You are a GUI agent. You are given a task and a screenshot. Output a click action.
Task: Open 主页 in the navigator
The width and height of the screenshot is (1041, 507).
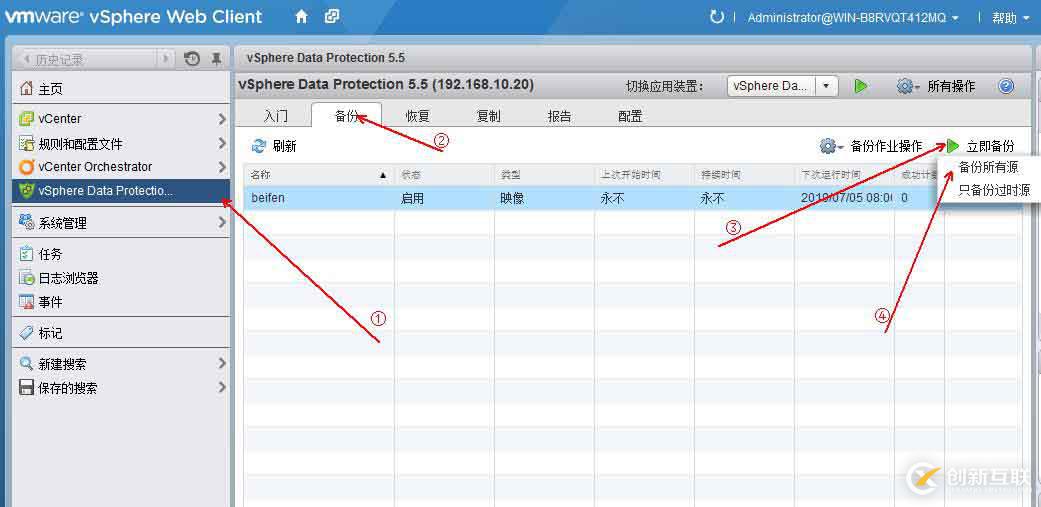(x=50, y=89)
